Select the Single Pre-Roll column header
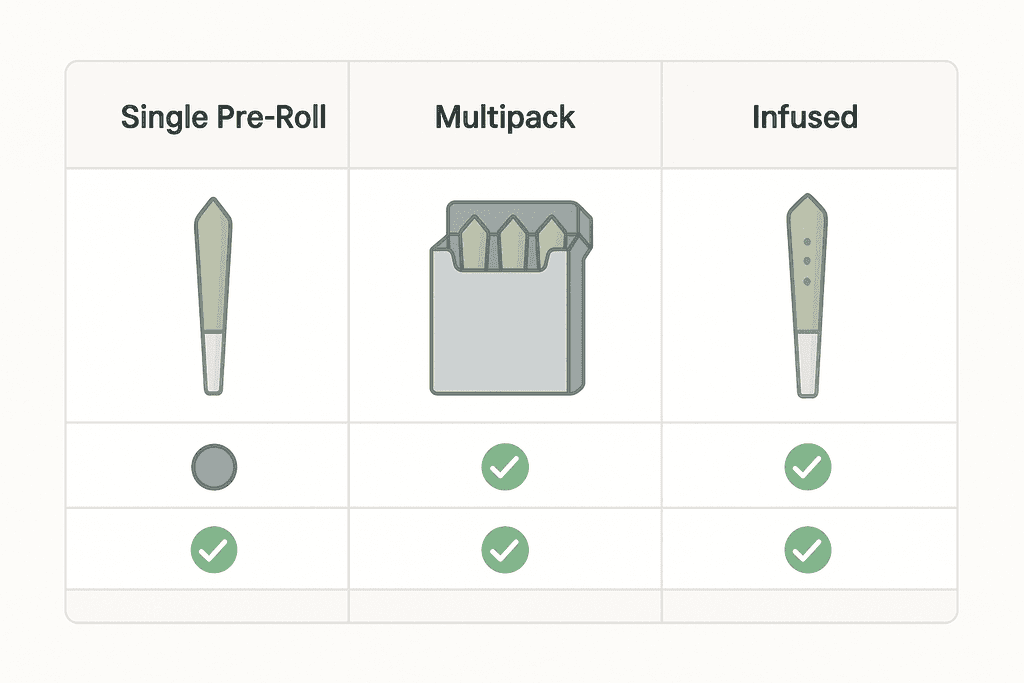1024x683 pixels. (x=223, y=117)
